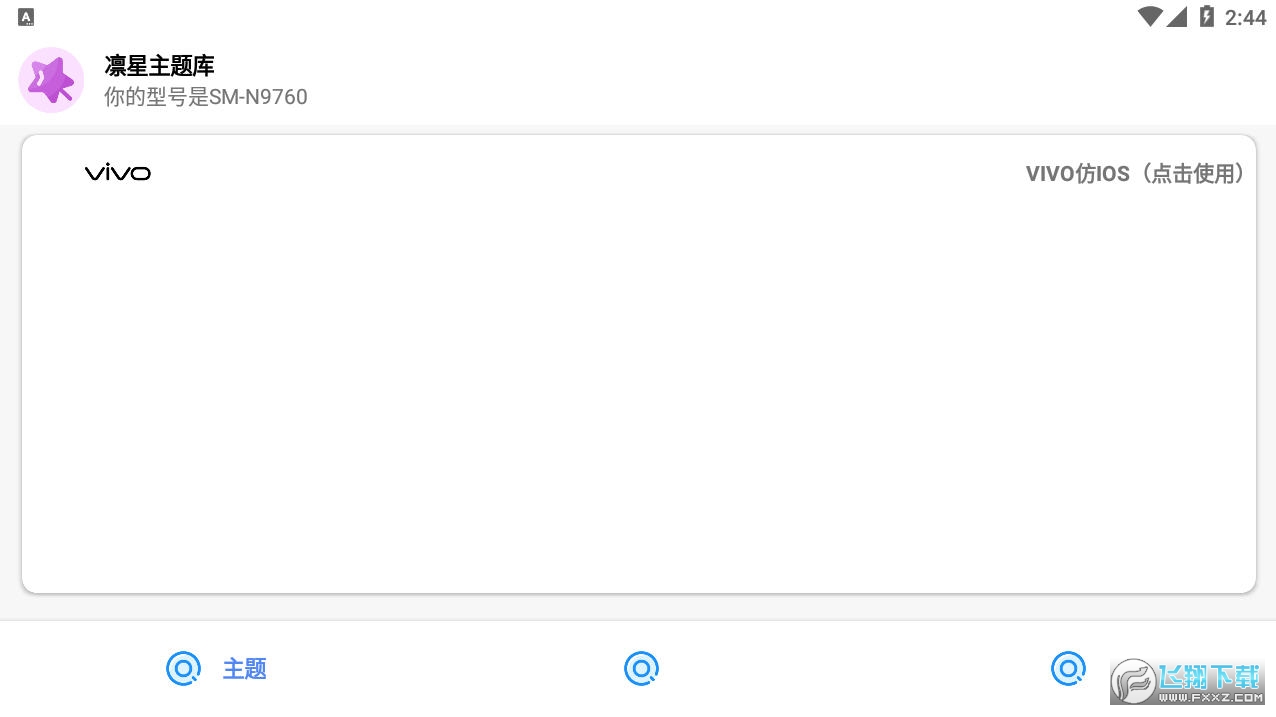Tap the keyboard input indicator icon
The width and height of the screenshot is (1276, 717).
tap(26, 17)
